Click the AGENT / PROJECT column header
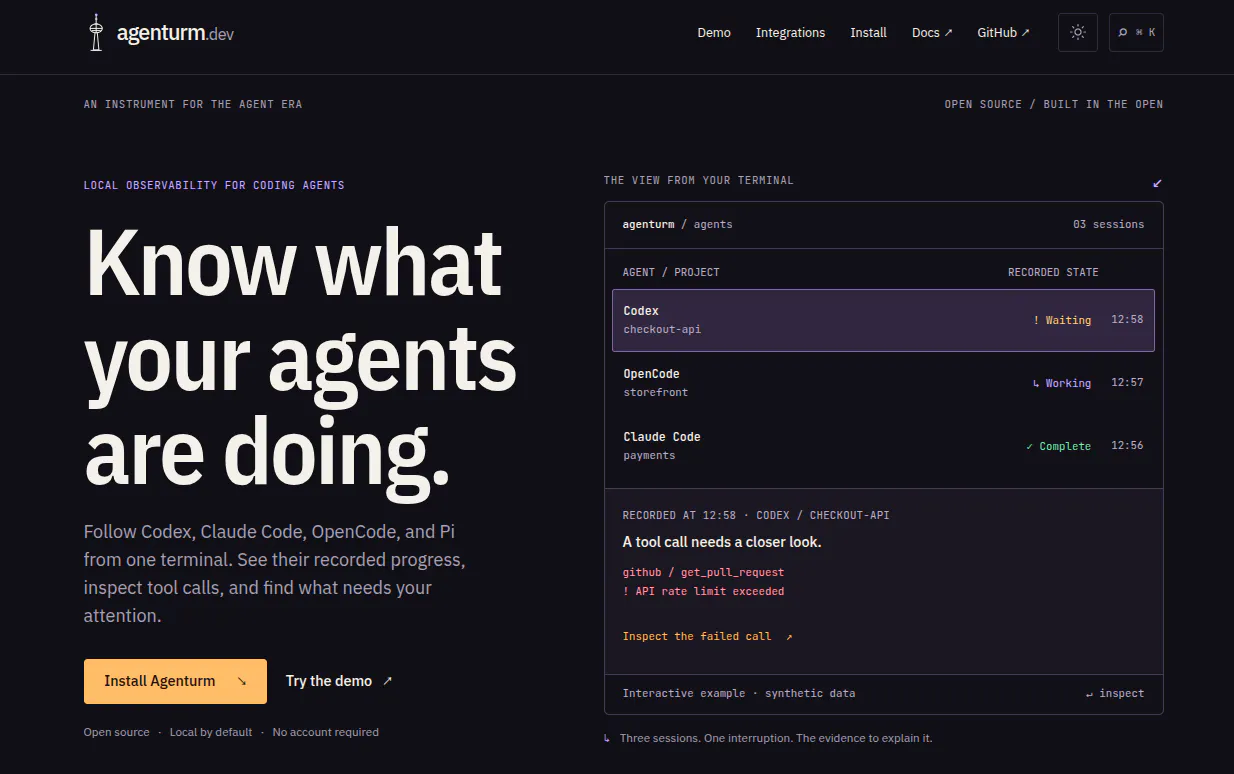This screenshot has height=774, width=1234. pos(671,272)
